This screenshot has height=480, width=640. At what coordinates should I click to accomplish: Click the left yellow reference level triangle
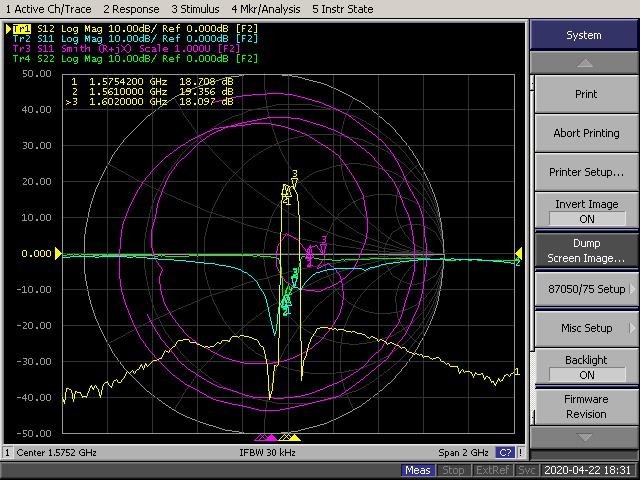(x=58, y=253)
